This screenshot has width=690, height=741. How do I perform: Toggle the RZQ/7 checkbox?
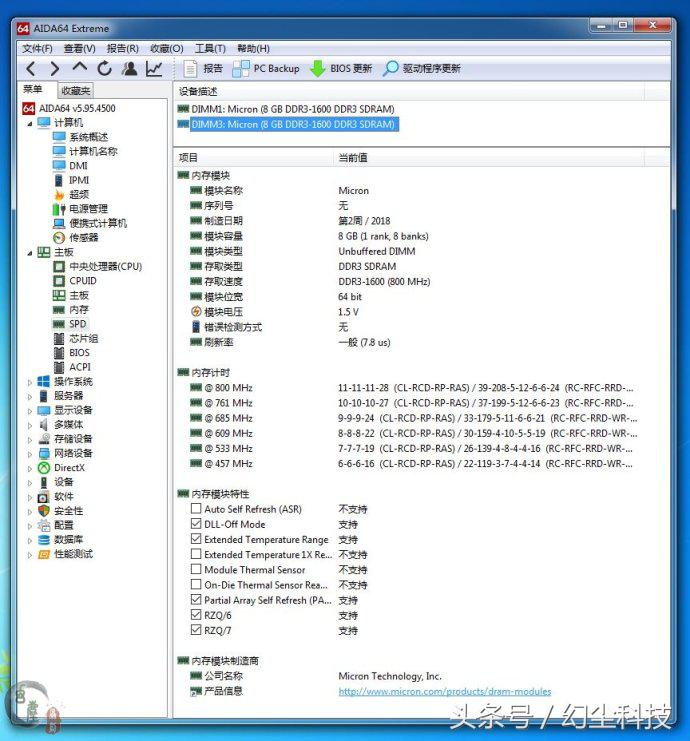(x=196, y=630)
